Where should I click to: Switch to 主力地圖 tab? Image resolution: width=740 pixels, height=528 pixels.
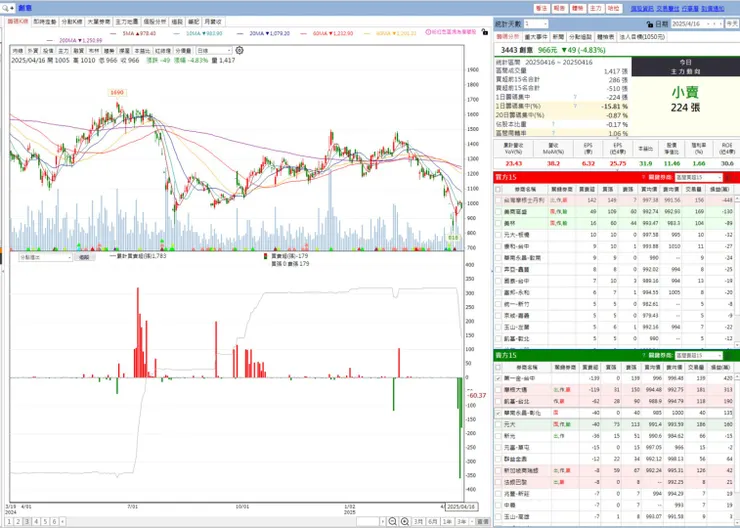127,22
